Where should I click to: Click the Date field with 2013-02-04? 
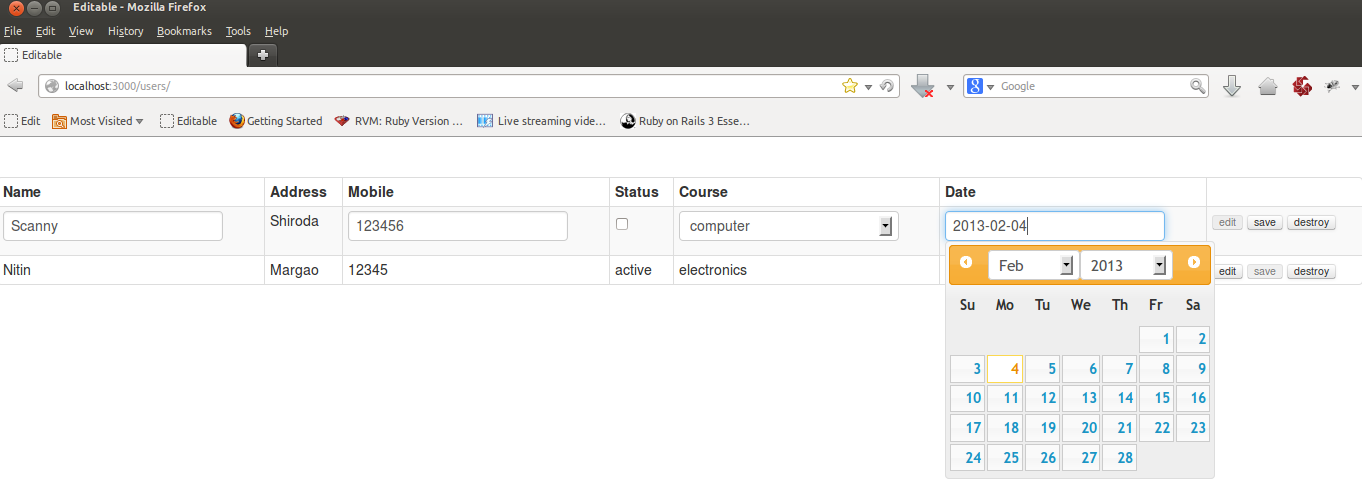click(x=1055, y=226)
